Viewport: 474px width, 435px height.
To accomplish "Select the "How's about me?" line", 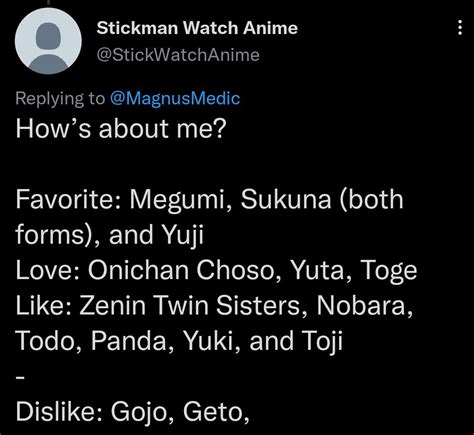I will pyautogui.click(x=121, y=129).
